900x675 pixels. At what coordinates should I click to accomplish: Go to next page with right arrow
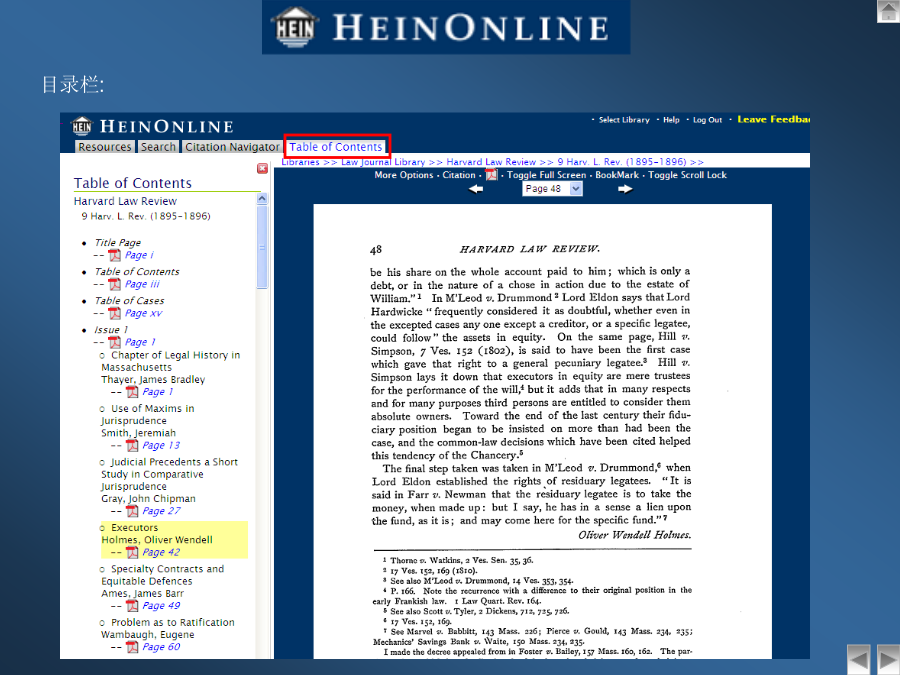pyautogui.click(x=625, y=189)
